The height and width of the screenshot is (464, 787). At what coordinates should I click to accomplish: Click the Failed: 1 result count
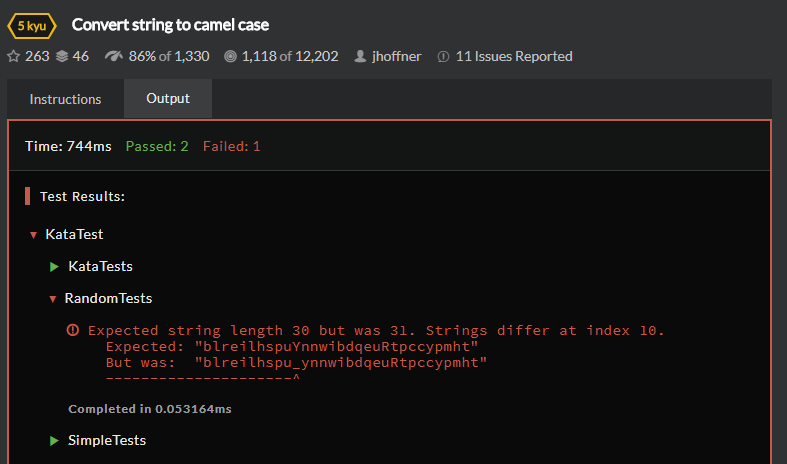[231, 146]
